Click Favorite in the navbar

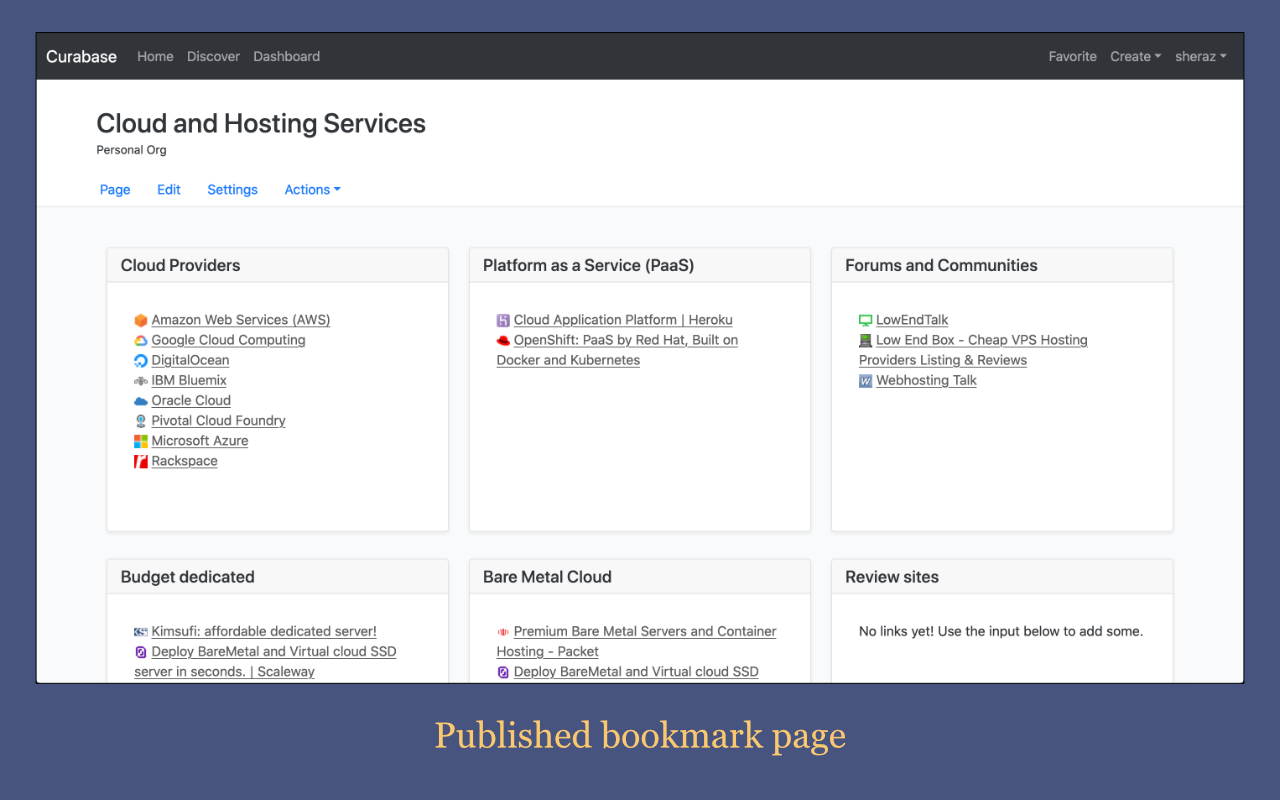(x=1072, y=57)
